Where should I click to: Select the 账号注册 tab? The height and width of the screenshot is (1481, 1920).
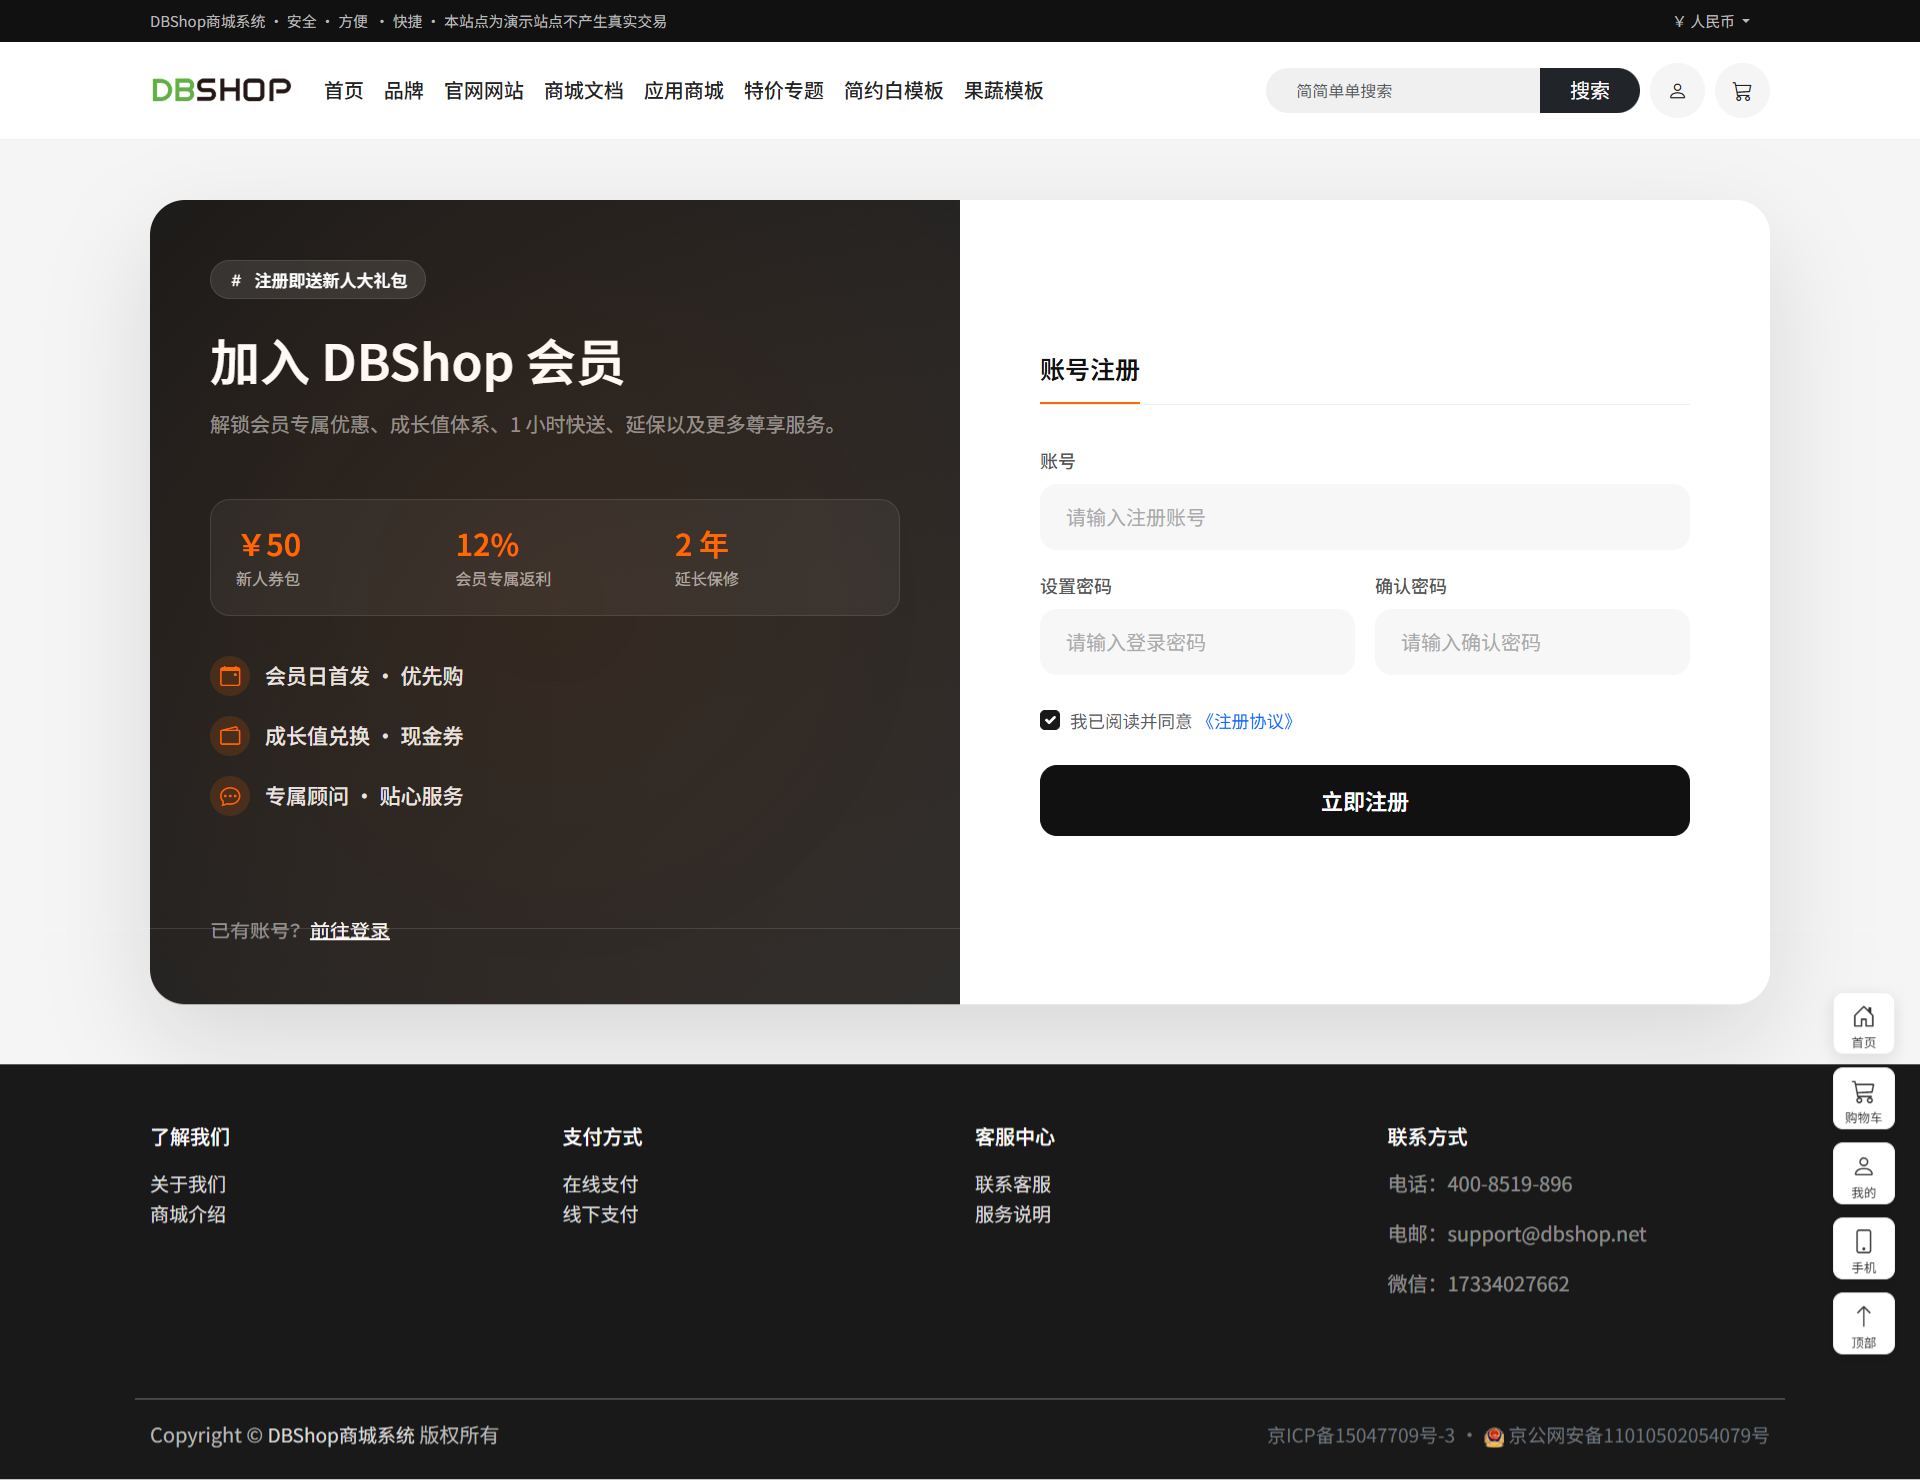pos(1089,371)
